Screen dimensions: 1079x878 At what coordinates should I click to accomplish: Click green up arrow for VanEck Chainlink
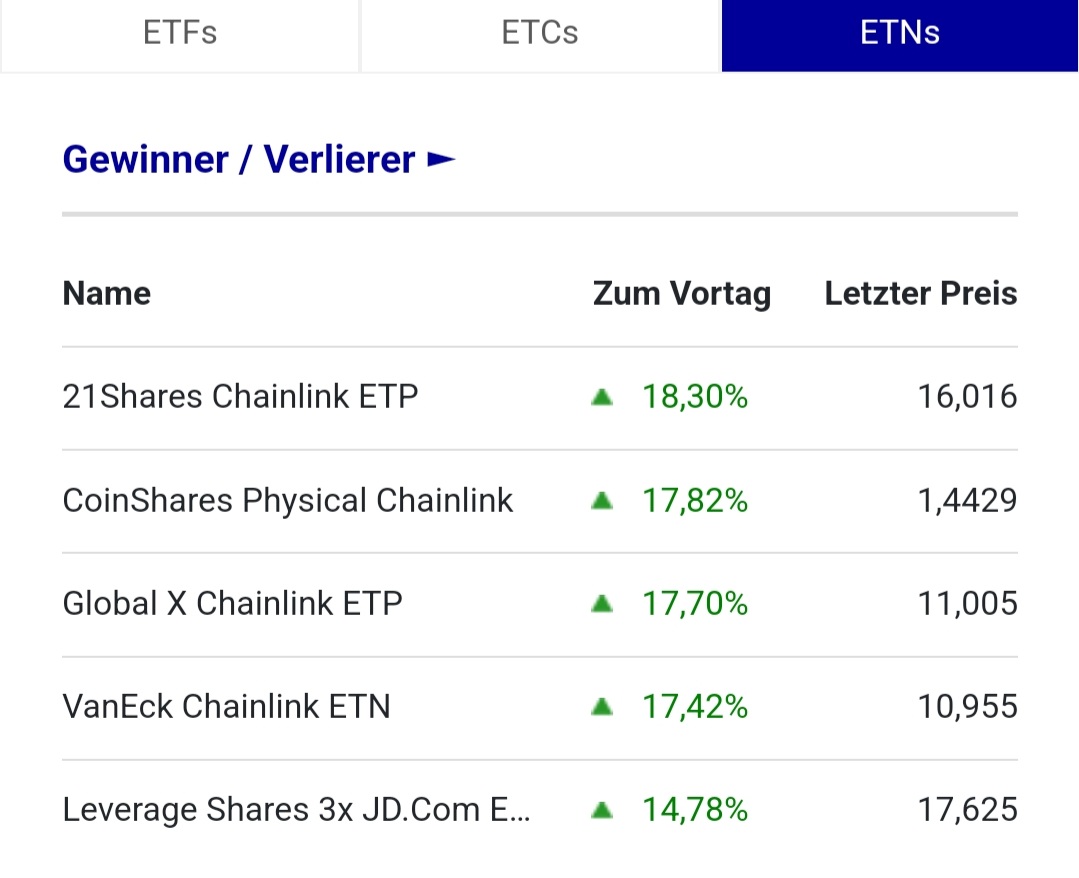pyautogui.click(x=602, y=707)
